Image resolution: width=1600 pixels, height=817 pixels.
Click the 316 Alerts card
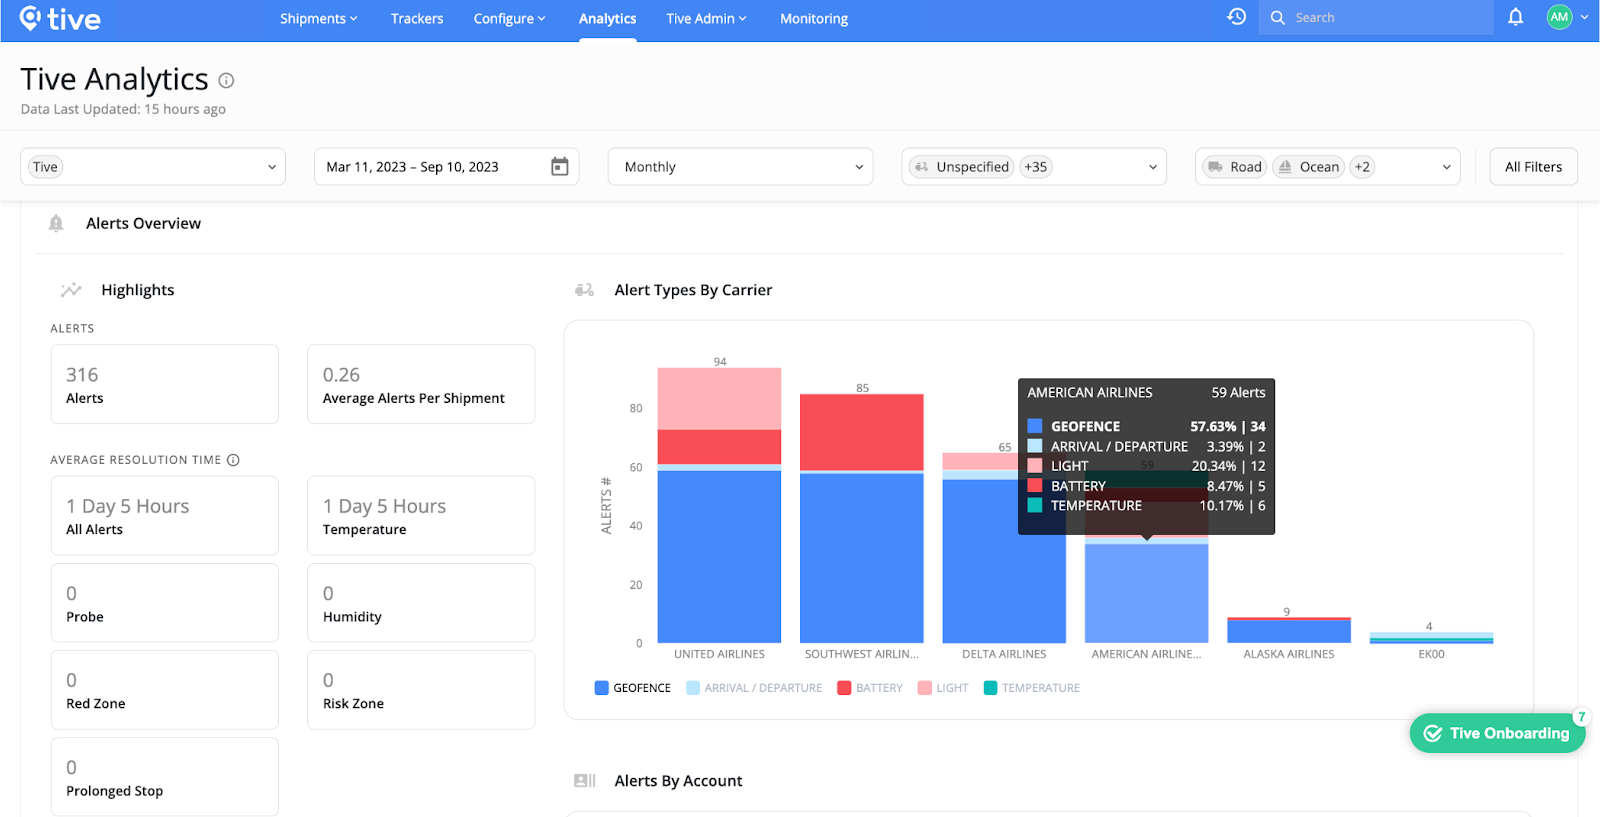(x=165, y=385)
